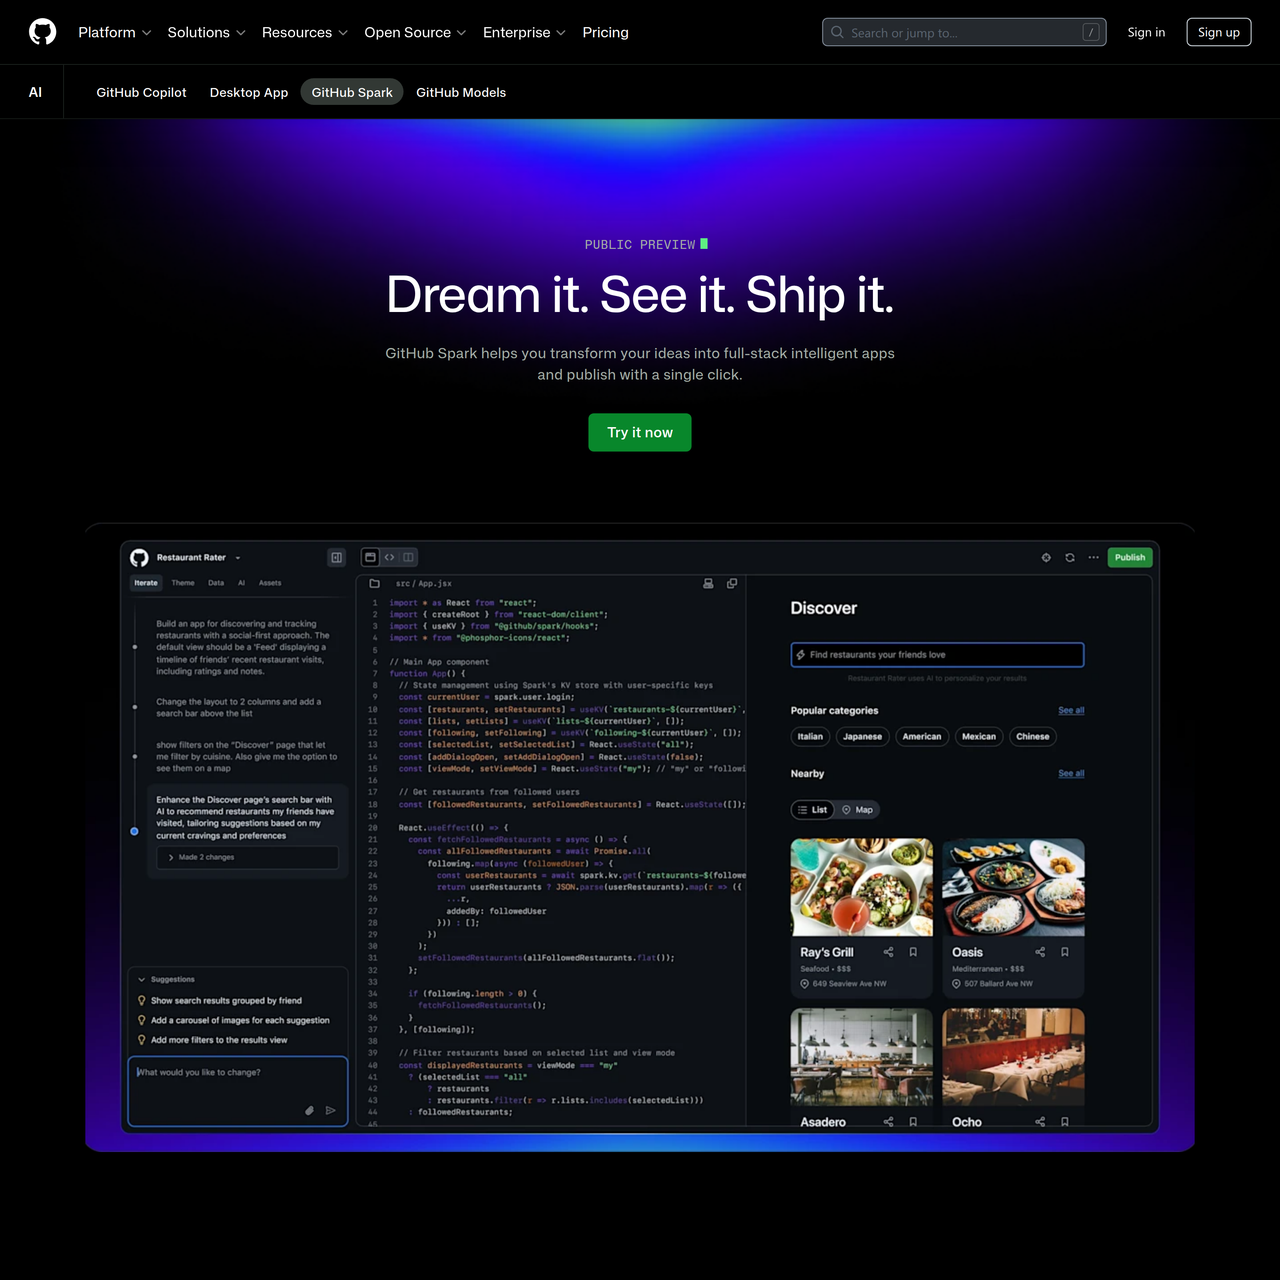The image size is (1280, 1280).
Task: Click the target inspect icon near Publish
Action: point(1046,558)
